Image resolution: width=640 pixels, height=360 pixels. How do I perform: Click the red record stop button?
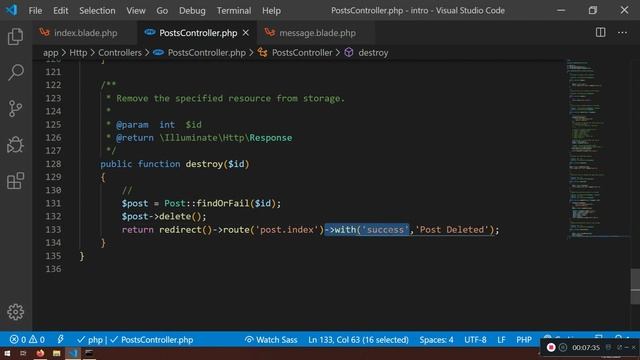pyautogui.click(x=551, y=347)
